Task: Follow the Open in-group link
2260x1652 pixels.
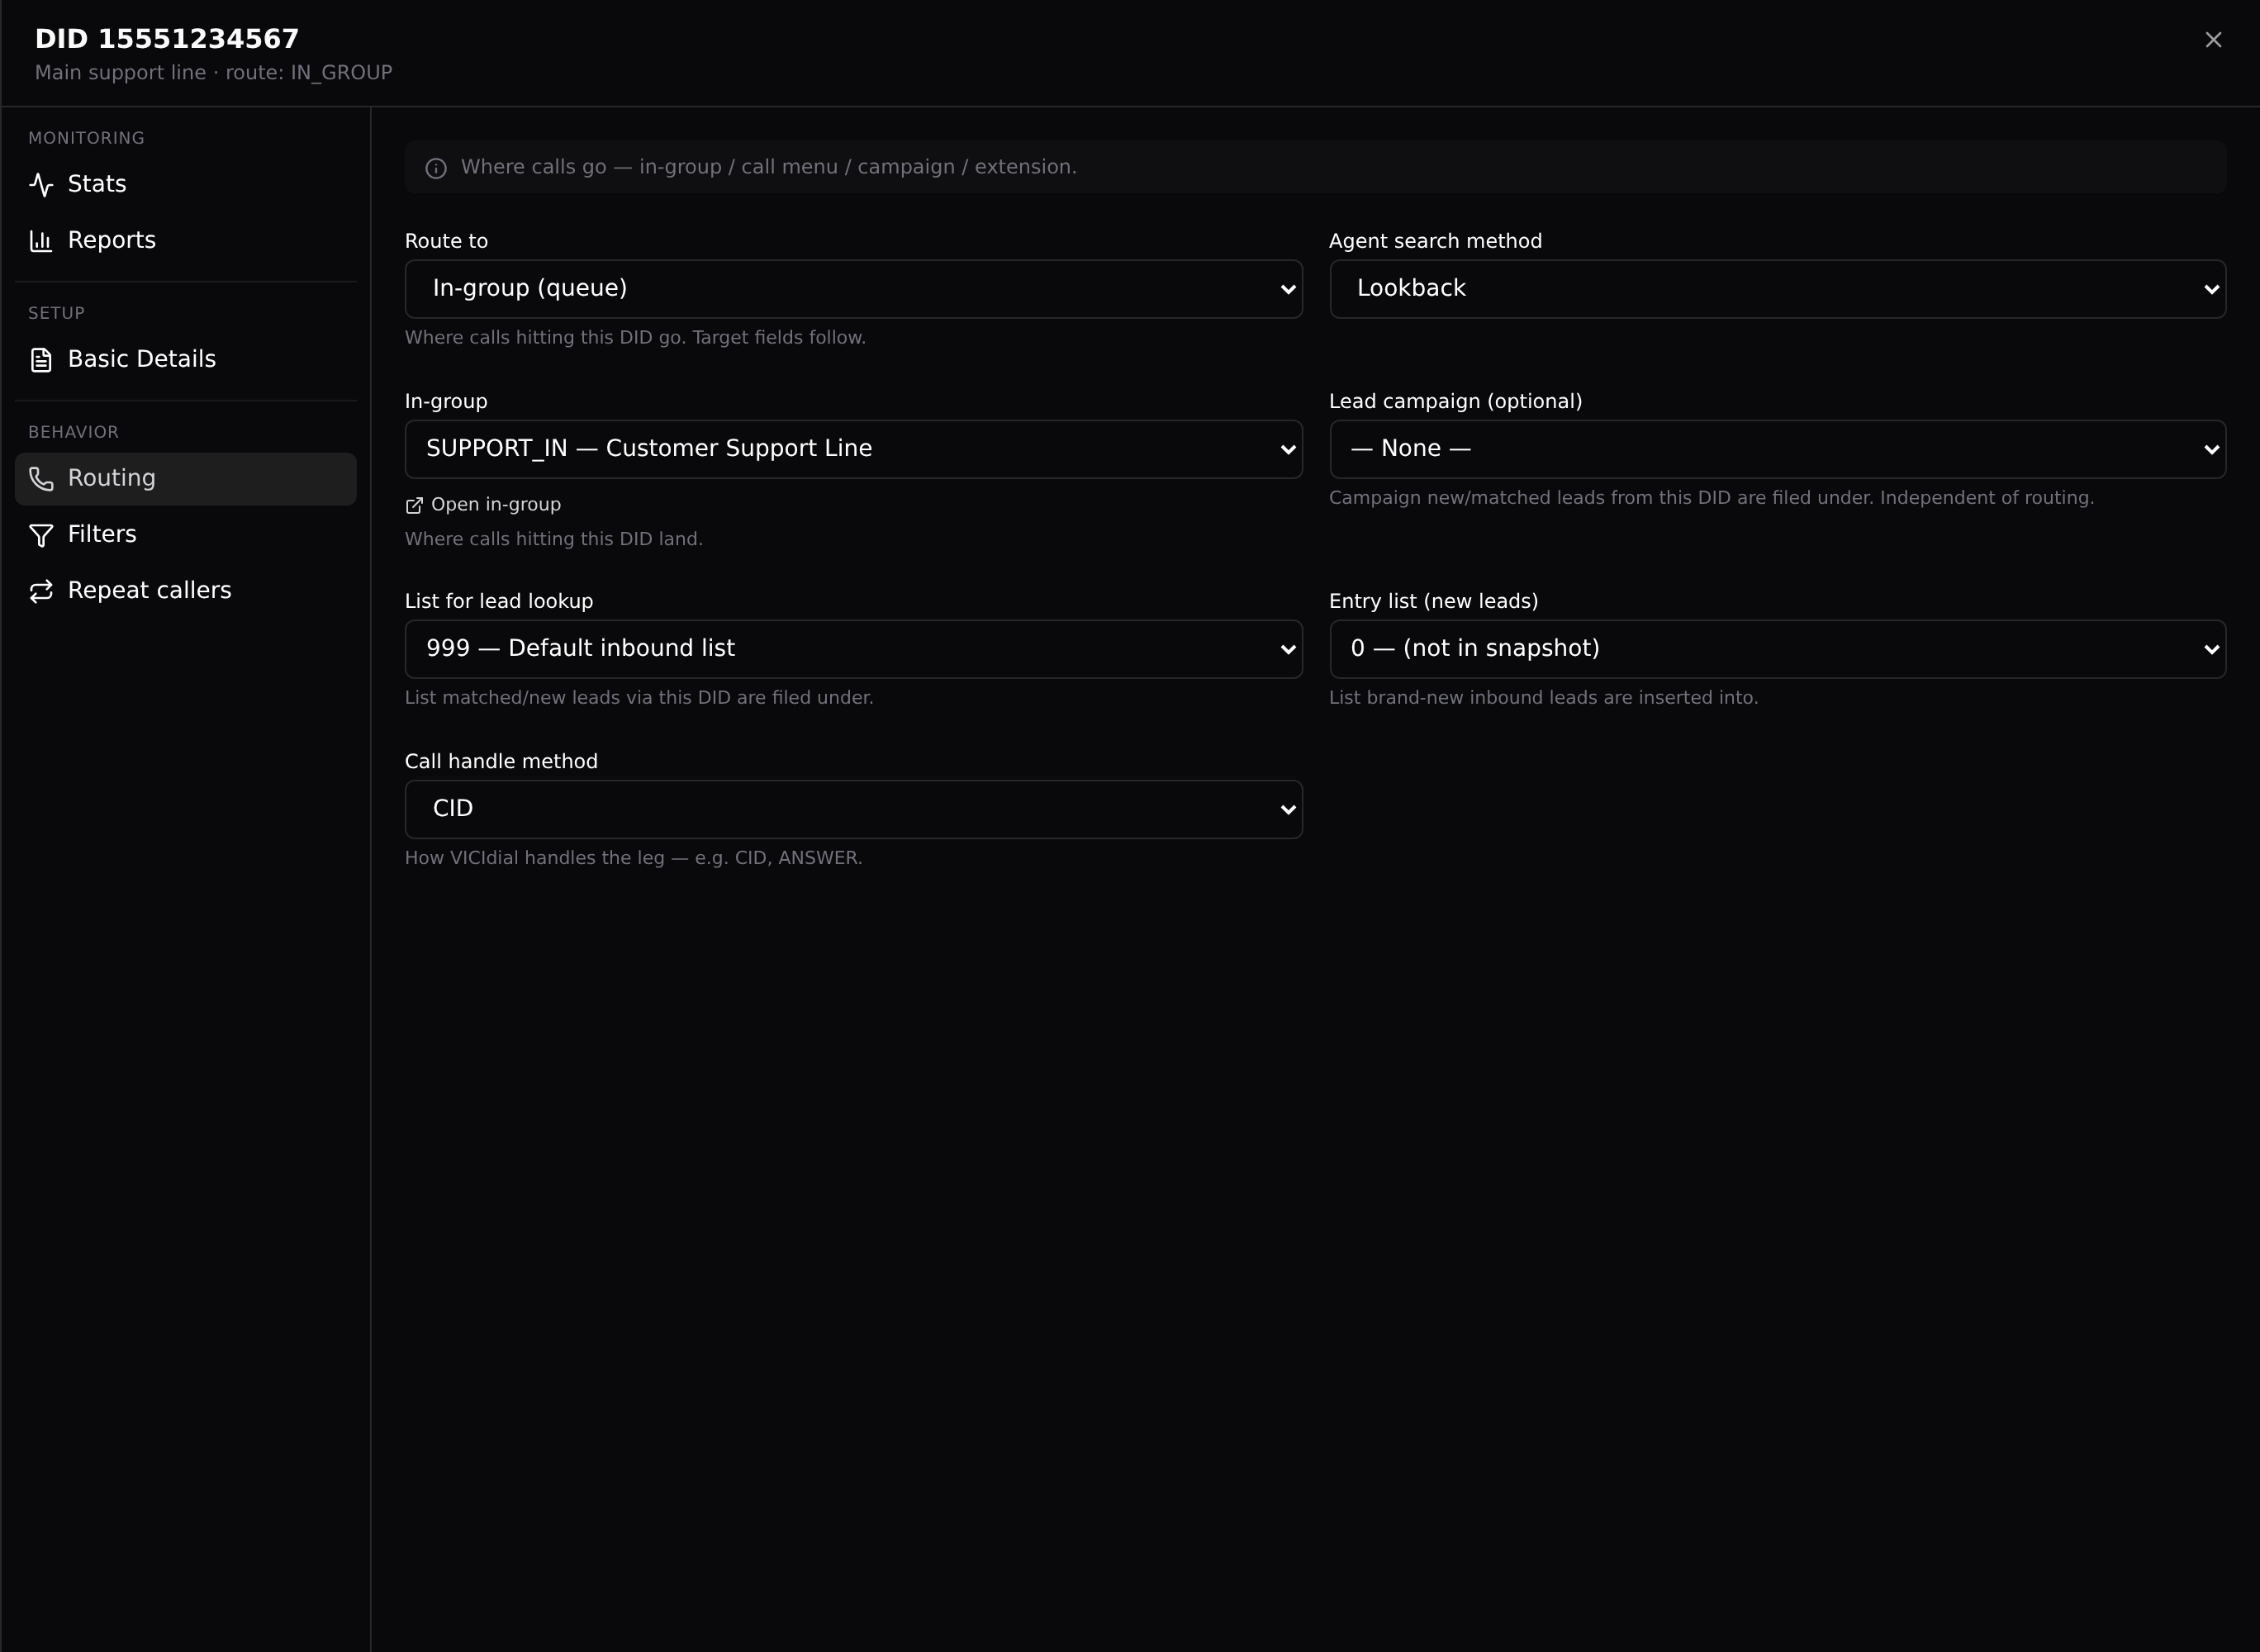Action: pyautogui.click(x=483, y=505)
